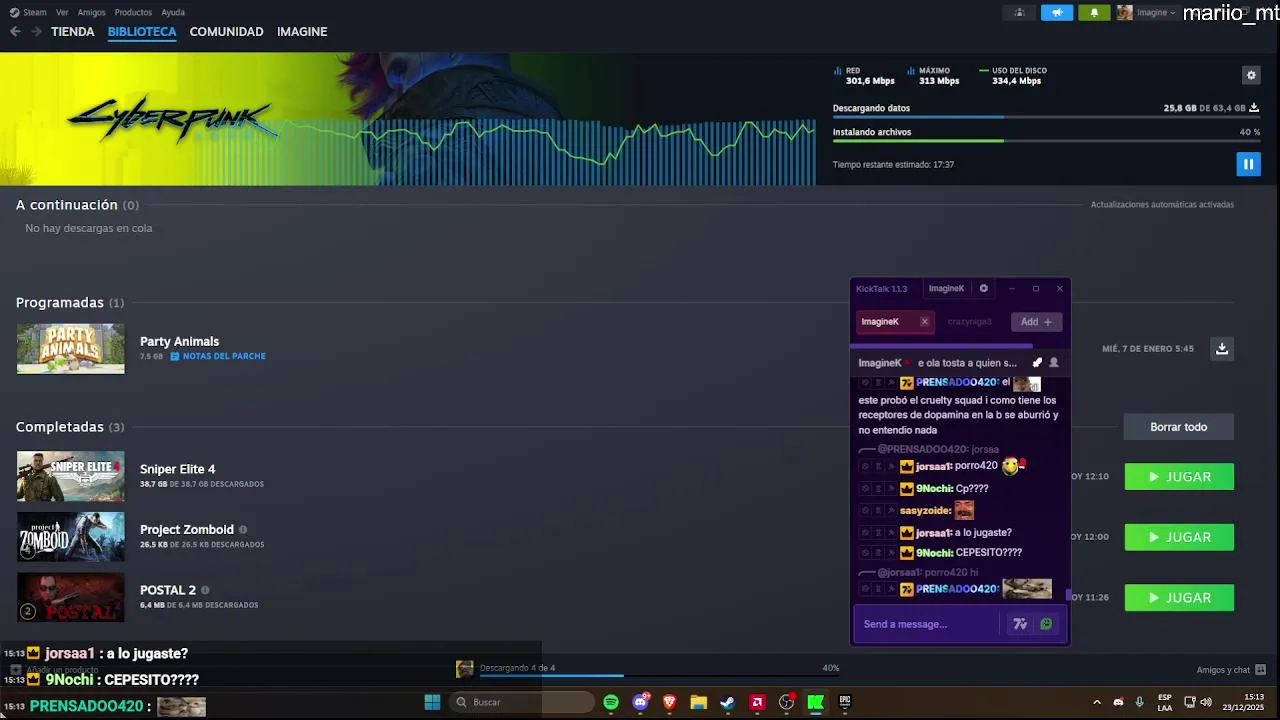Switch to the BIBLIOTECA tab
Screen dimensions: 1280x720
[x=142, y=32]
